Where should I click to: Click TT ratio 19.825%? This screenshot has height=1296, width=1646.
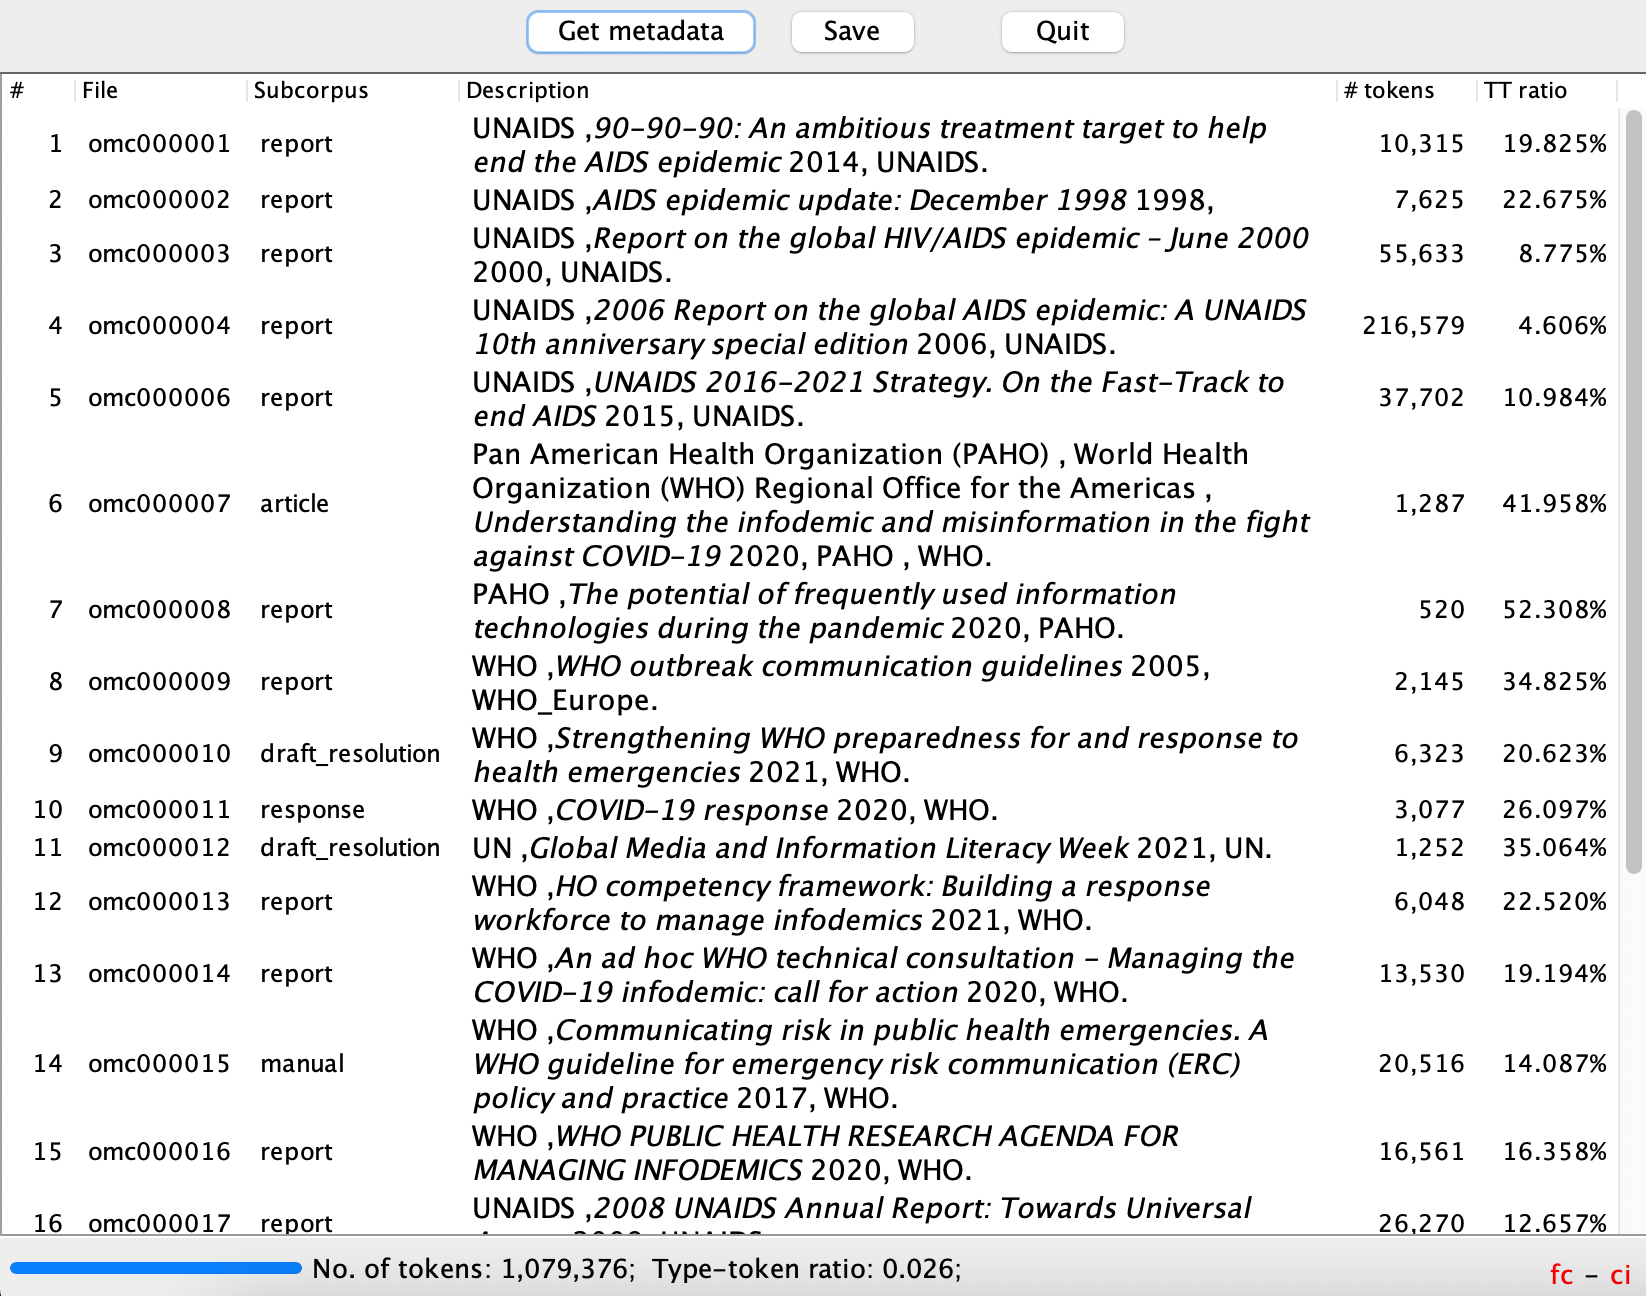click(1555, 144)
